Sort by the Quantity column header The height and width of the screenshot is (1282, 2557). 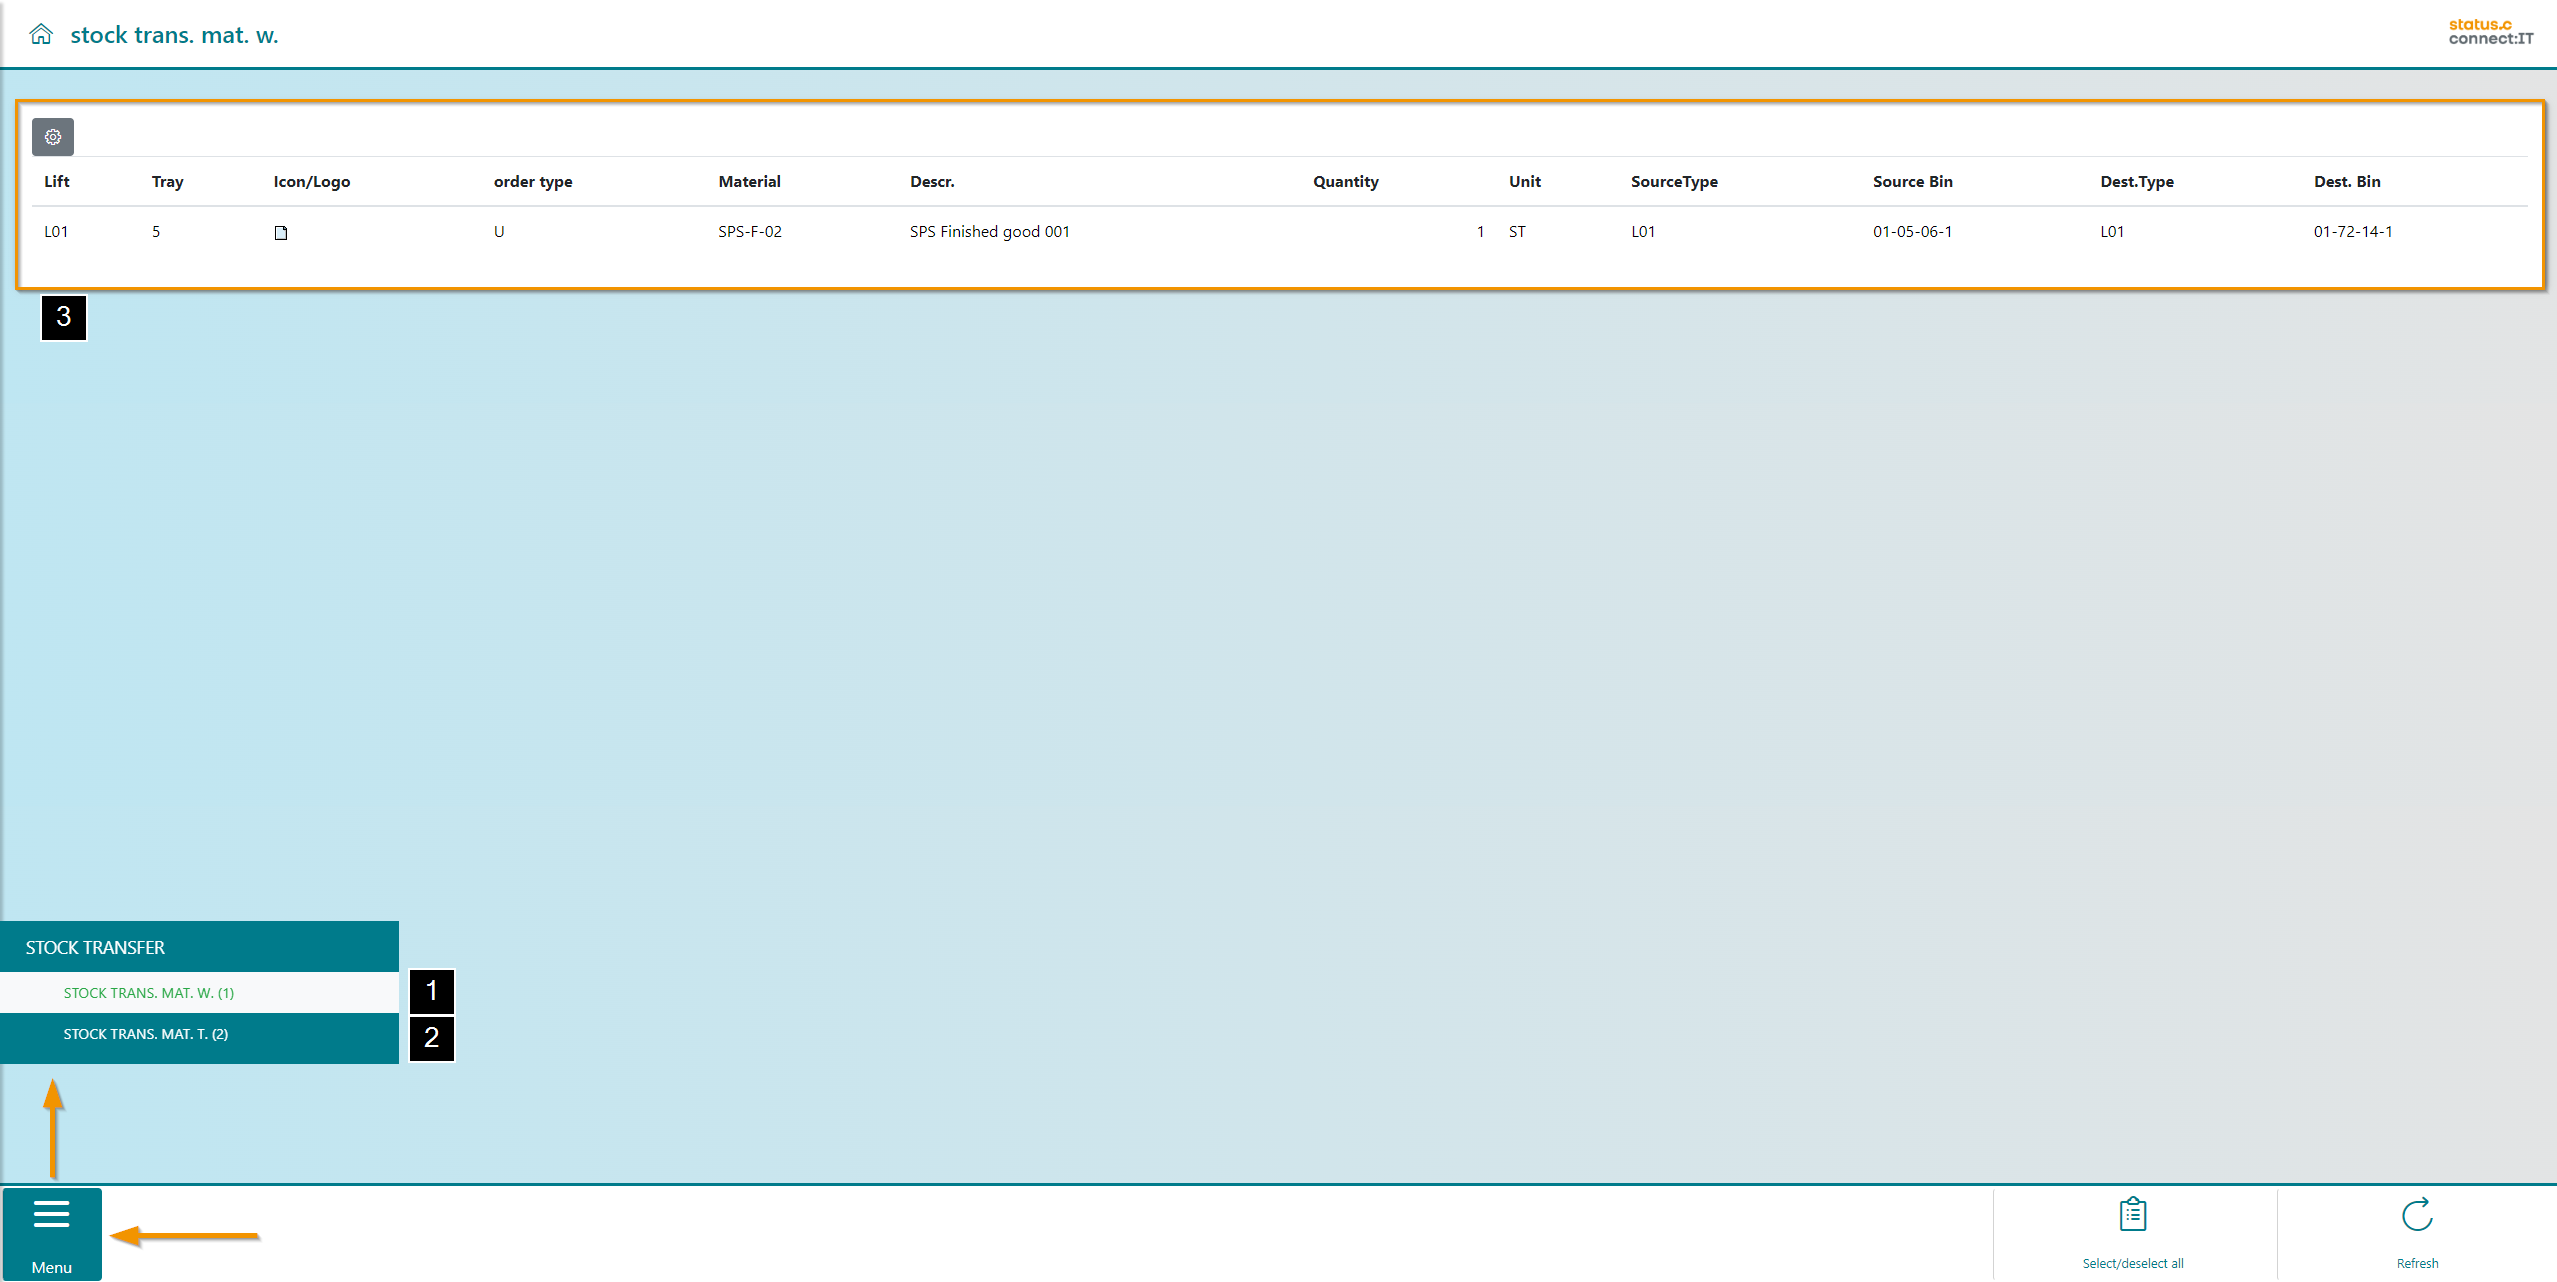pyautogui.click(x=1345, y=181)
